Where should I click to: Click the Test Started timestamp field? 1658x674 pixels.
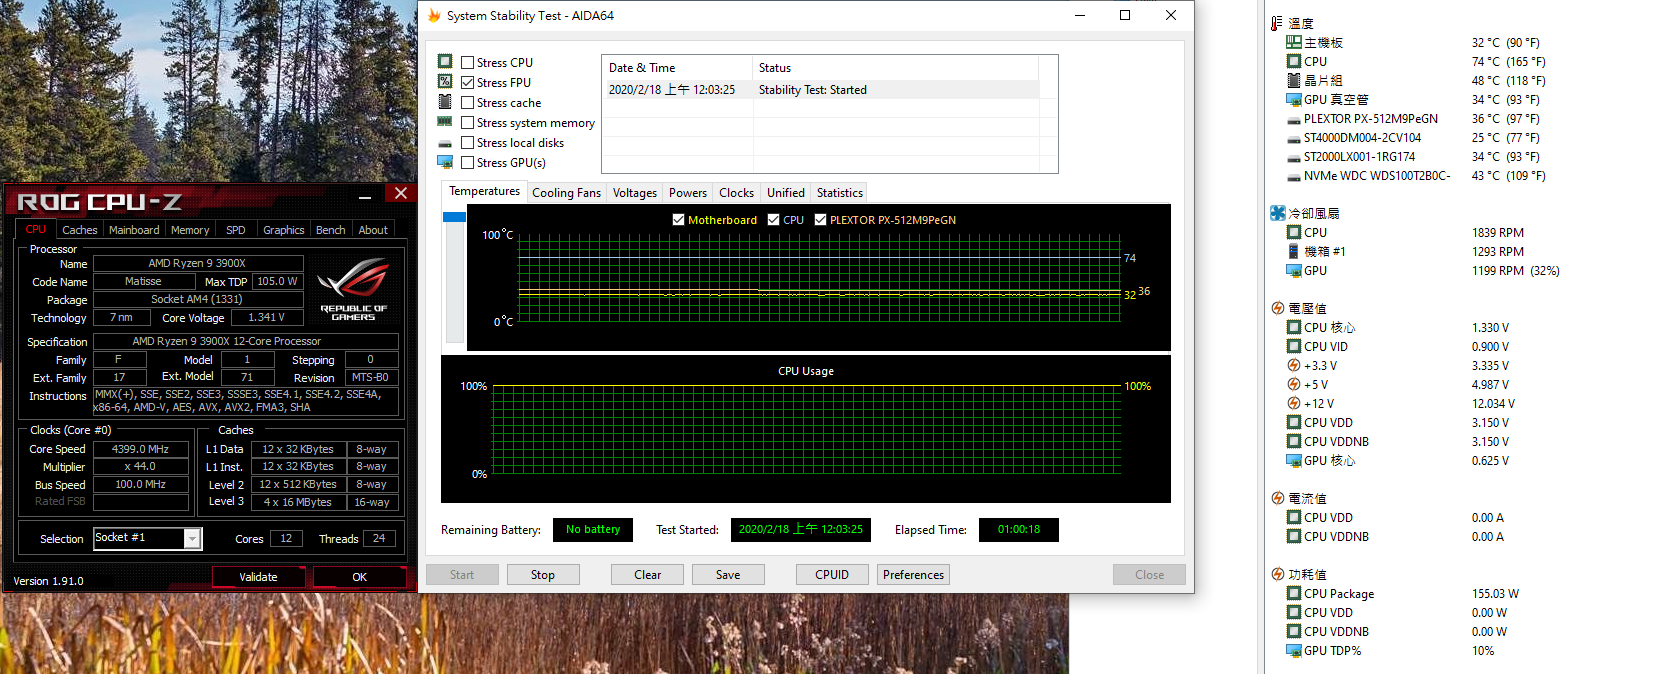(x=800, y=530)
